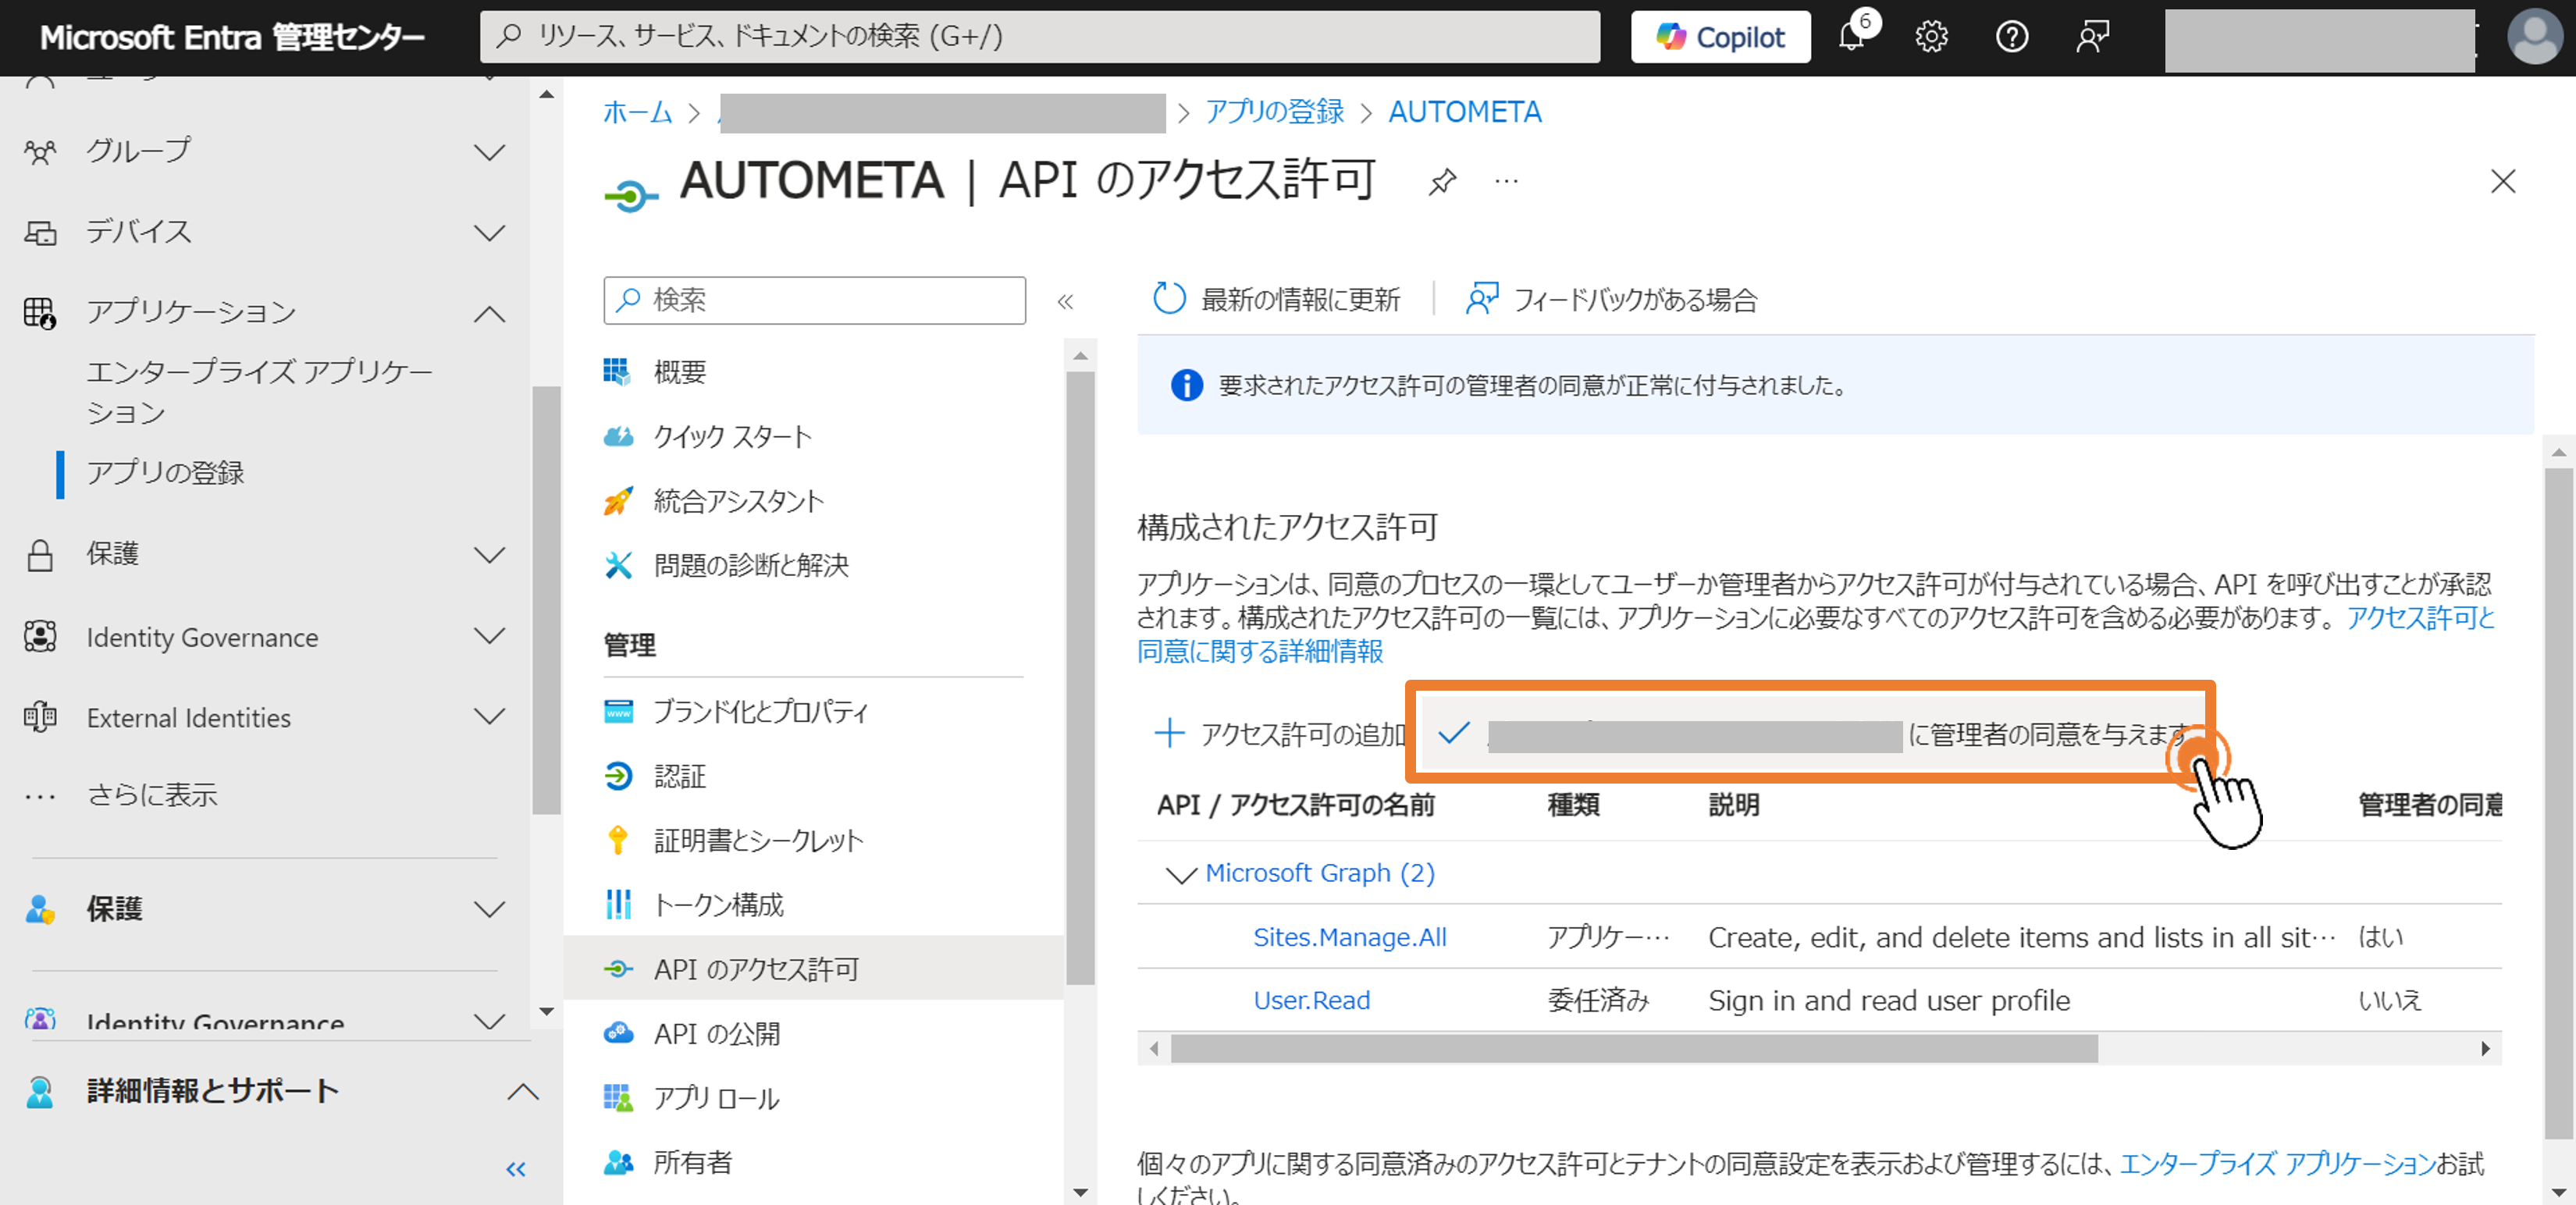The image size is (2576, 1205).
Task: Pin the AUTOMETA API permissions page
Action: tap(1442, 181)
